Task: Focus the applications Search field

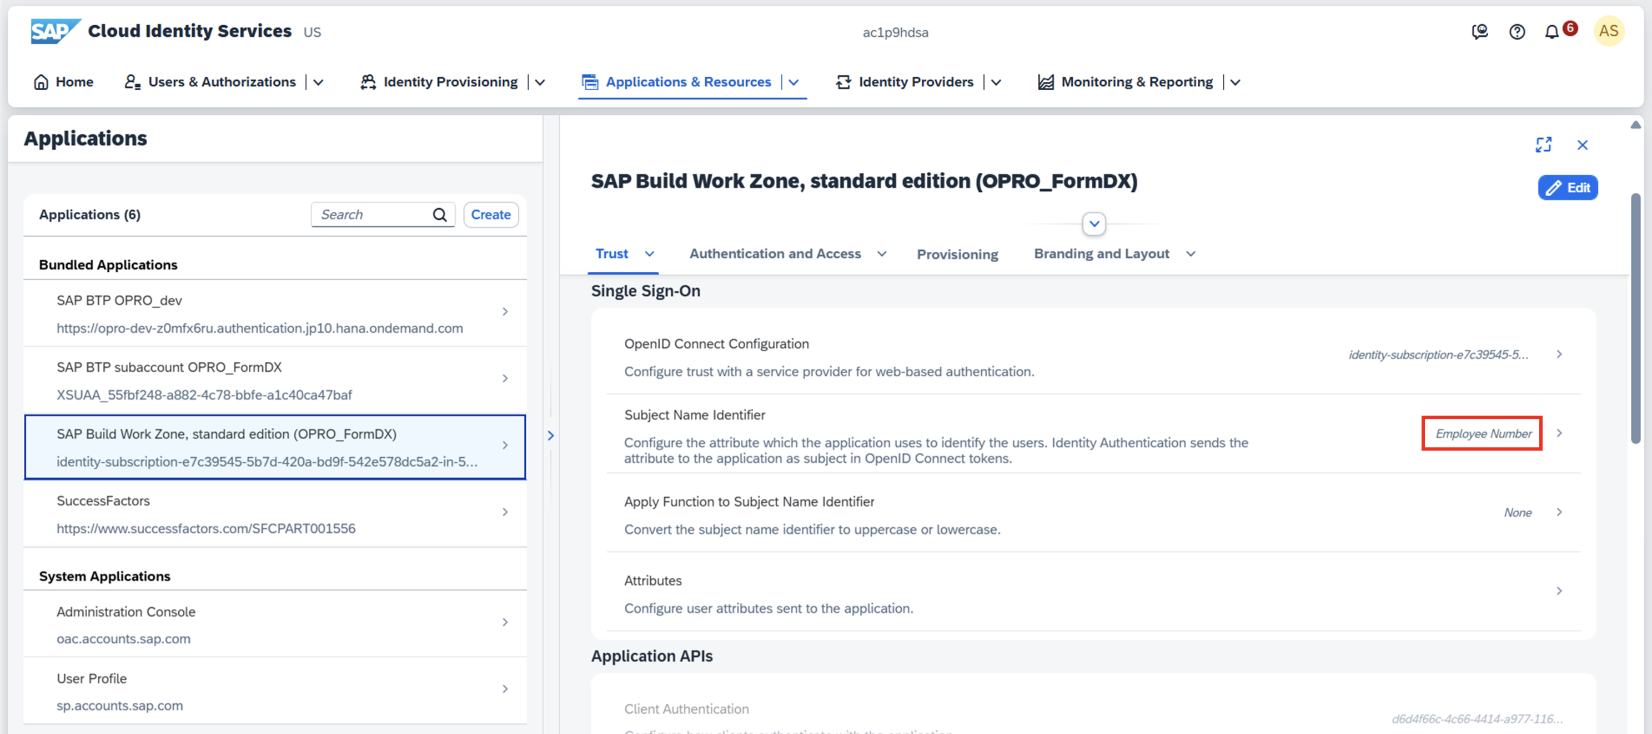Action: (372, 215)
